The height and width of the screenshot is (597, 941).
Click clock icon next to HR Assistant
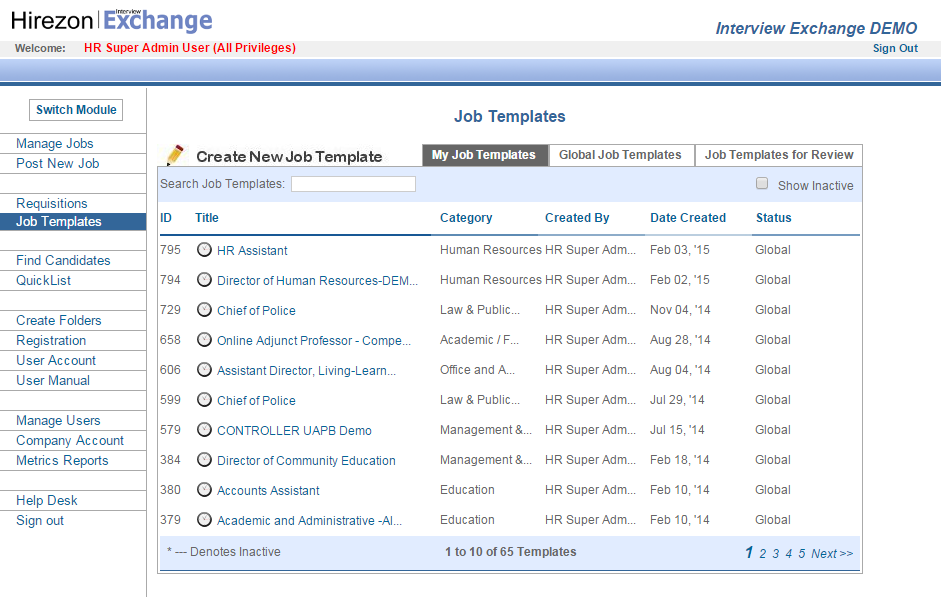205,250
